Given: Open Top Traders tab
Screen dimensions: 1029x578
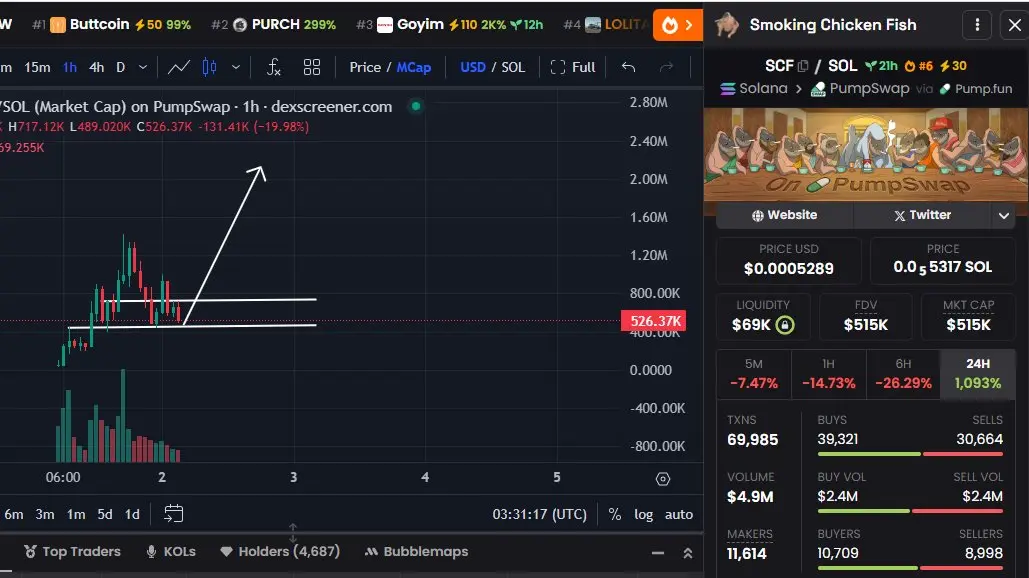Looking at the screenshot, I should point(72,552).
